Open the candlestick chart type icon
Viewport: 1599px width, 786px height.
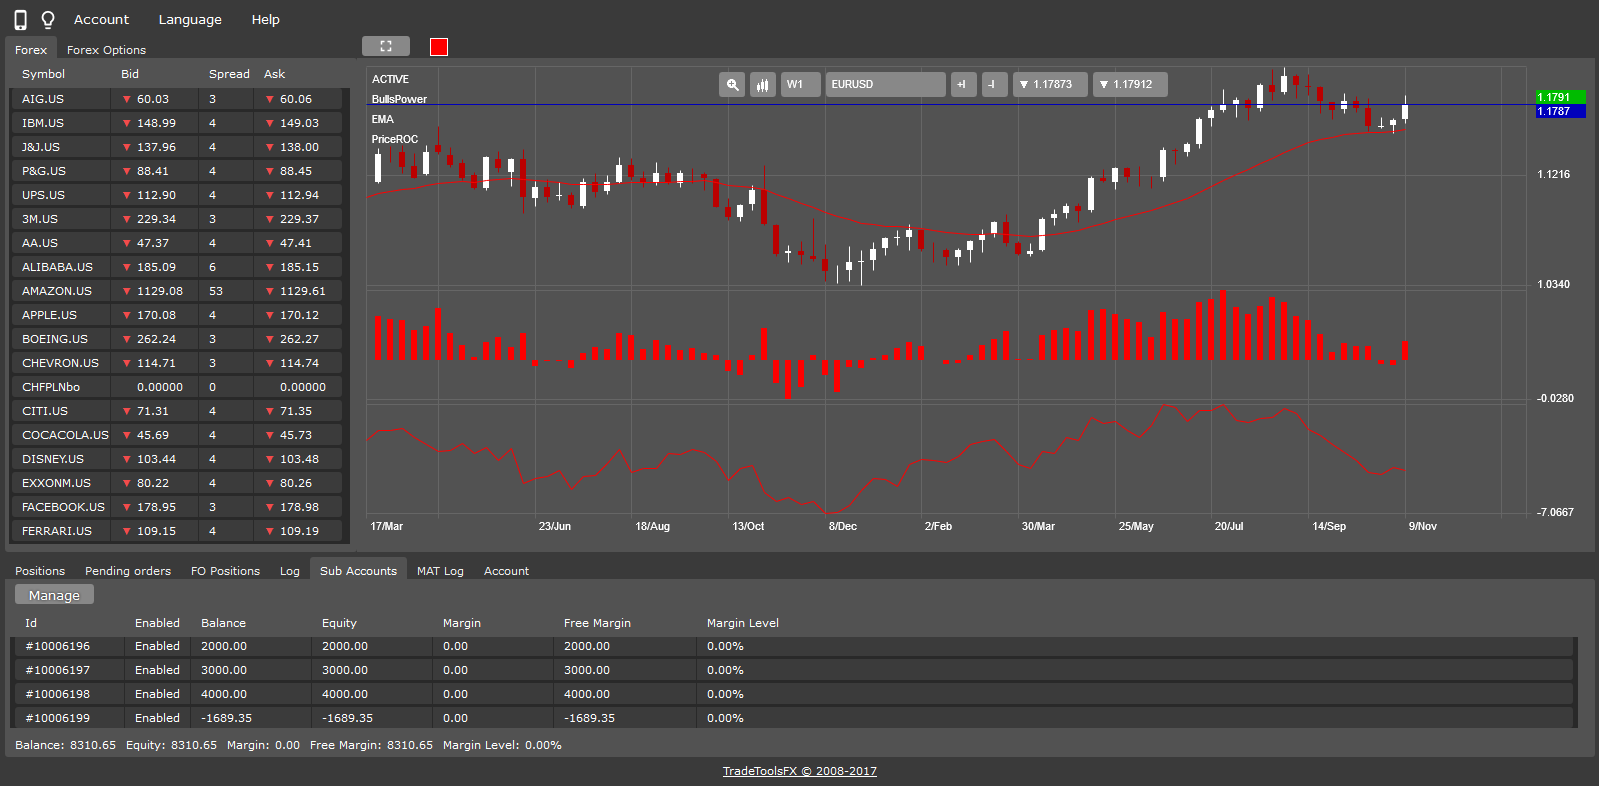(x=762, y=85)
